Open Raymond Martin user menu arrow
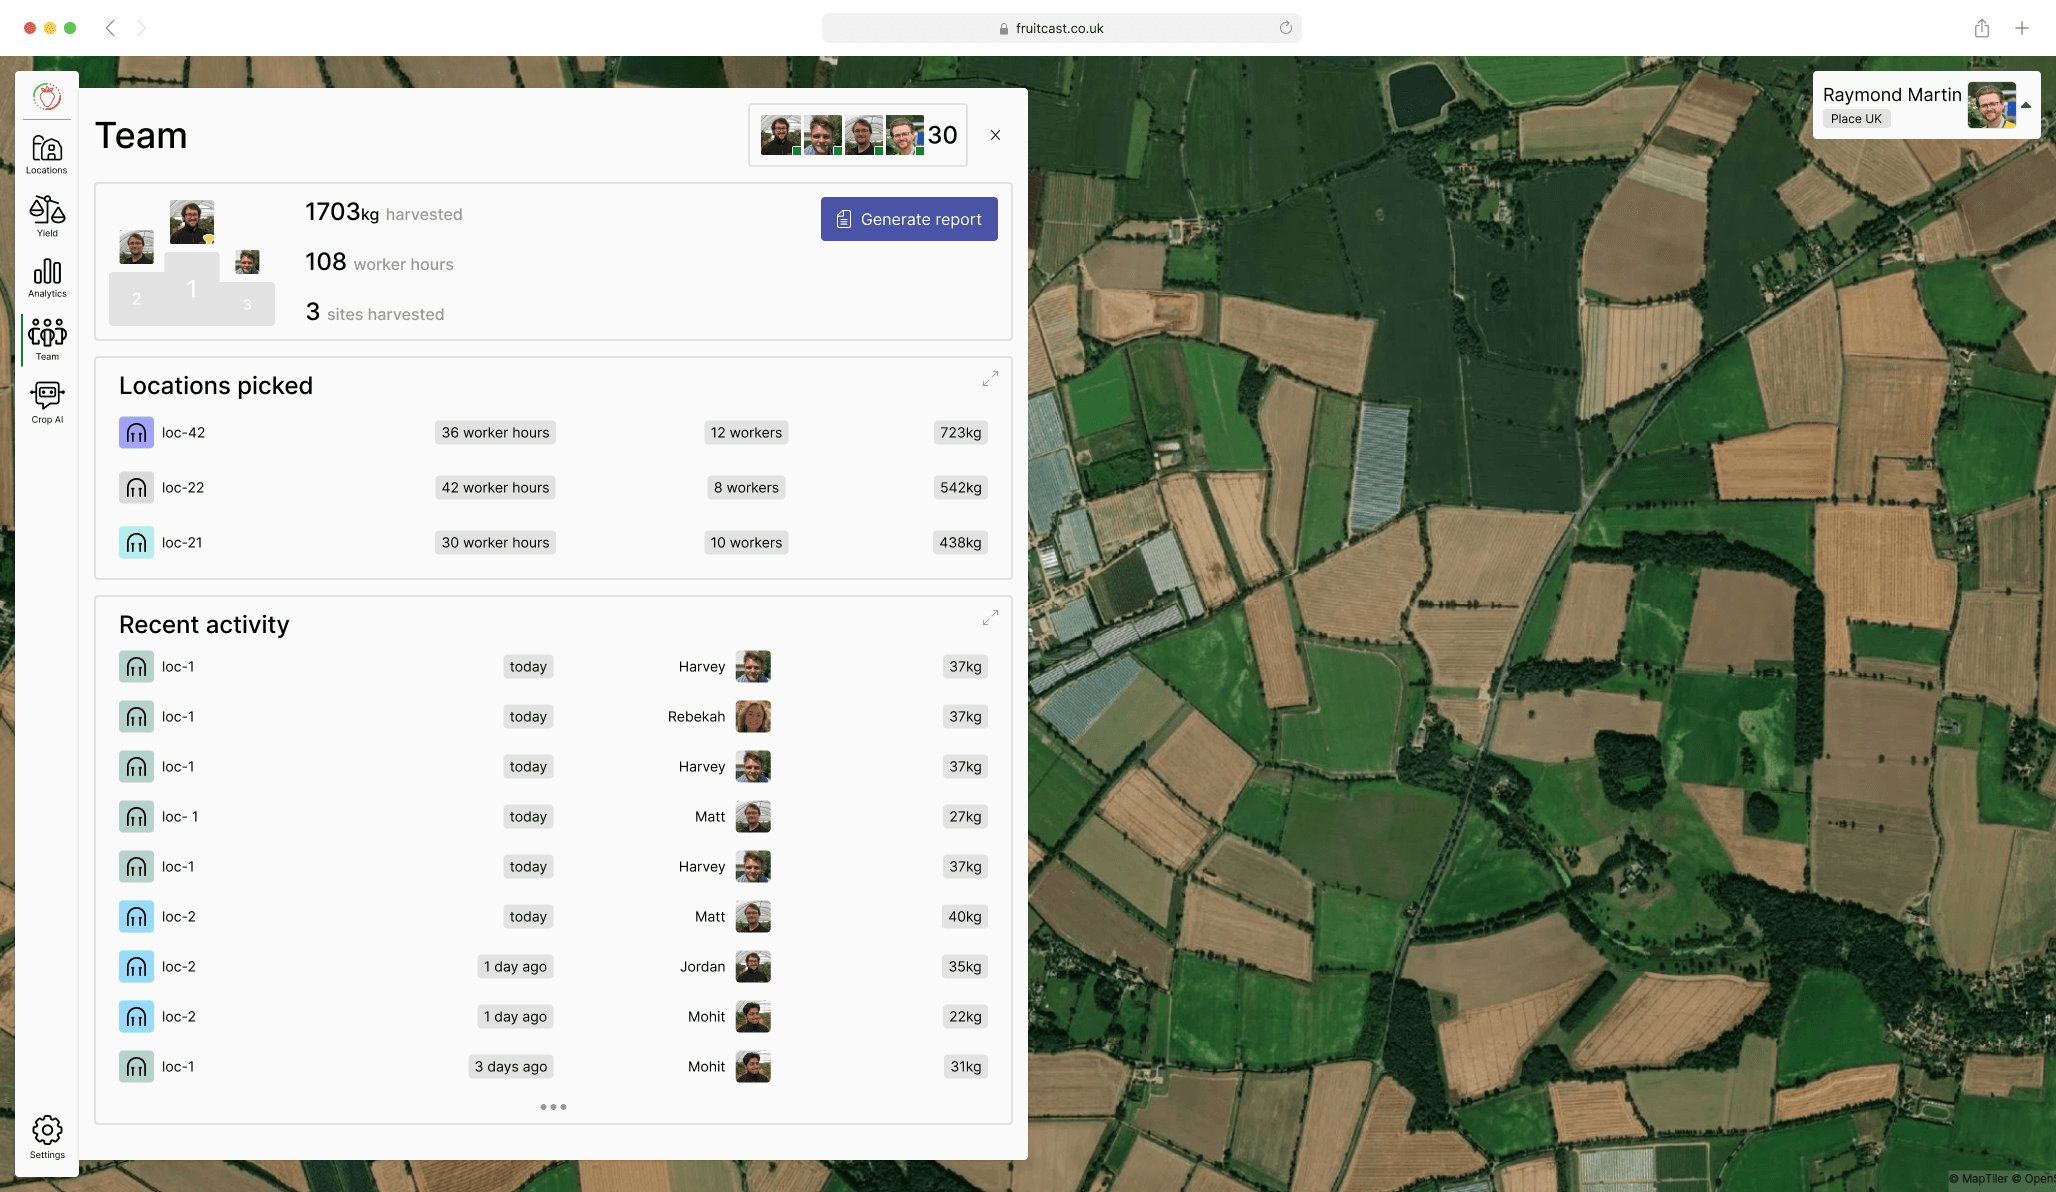The width and height of the screenshot is (2056, 1192). coord(2026,105)
